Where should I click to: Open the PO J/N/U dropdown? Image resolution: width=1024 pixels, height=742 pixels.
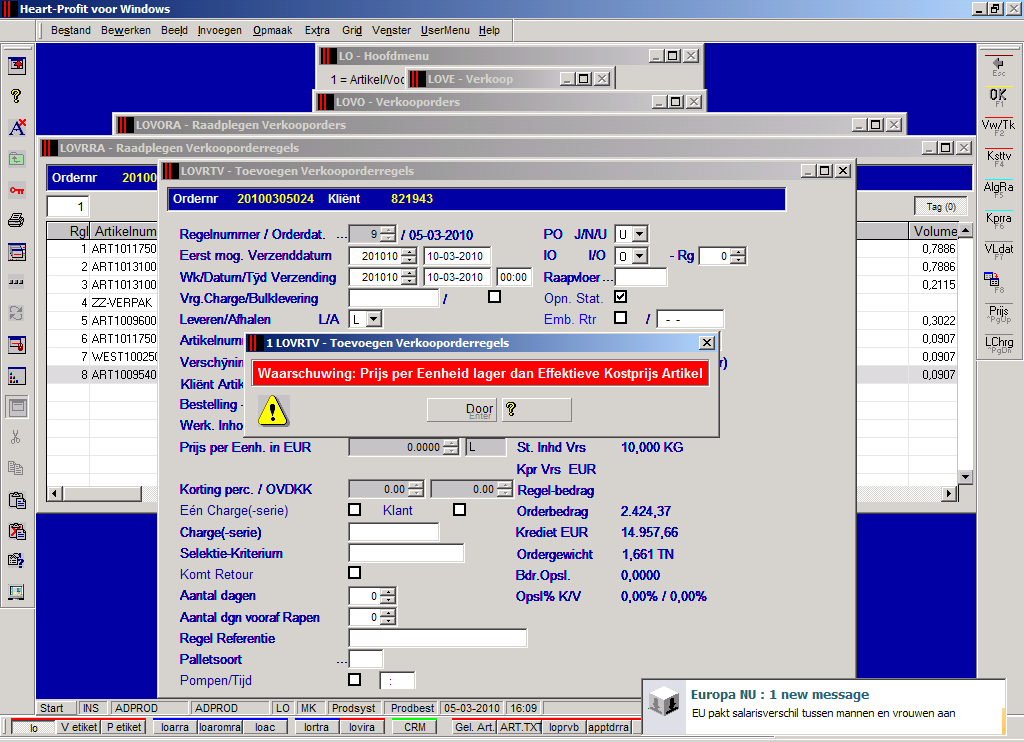pyautogui.click(x=640, y=234)
